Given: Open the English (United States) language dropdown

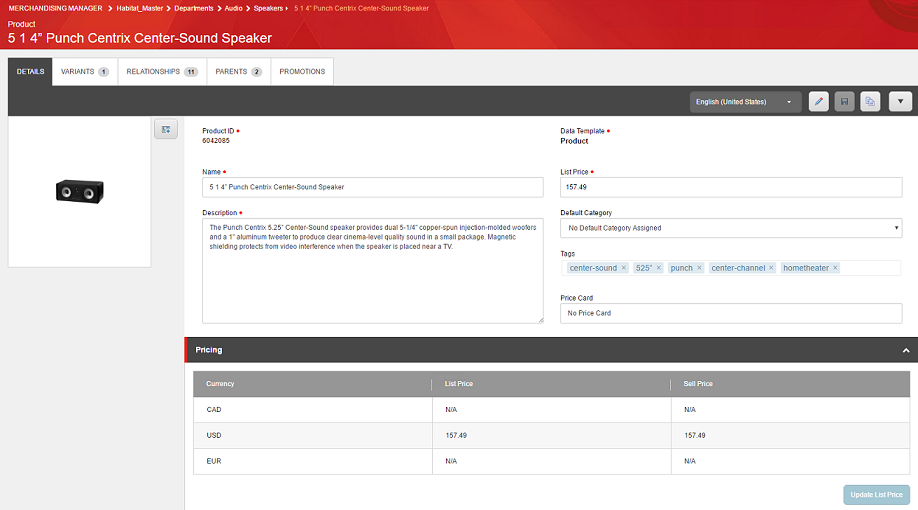Looking at the screenshot, I should 745,101.
